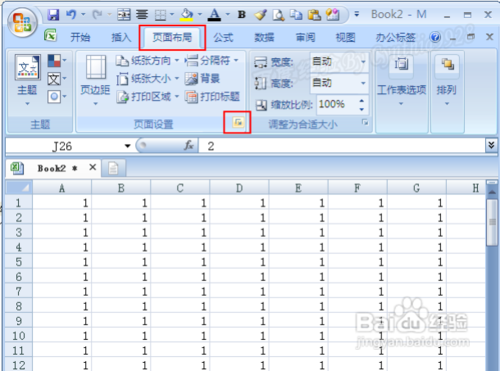Viewport: 500px width, 371px height.
Task: Open the theme fonts 文 dropdown
Action: click(x=57, y=79)
